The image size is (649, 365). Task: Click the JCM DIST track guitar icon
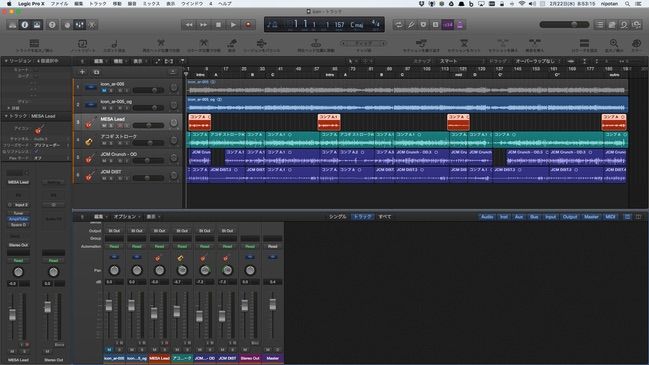89,176
